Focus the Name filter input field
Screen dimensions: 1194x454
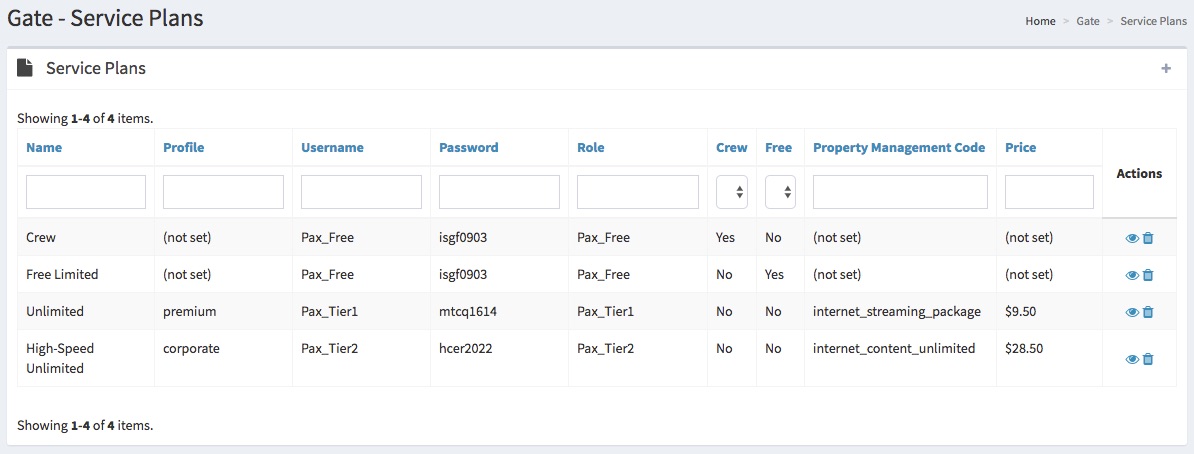tap(86, 192)
